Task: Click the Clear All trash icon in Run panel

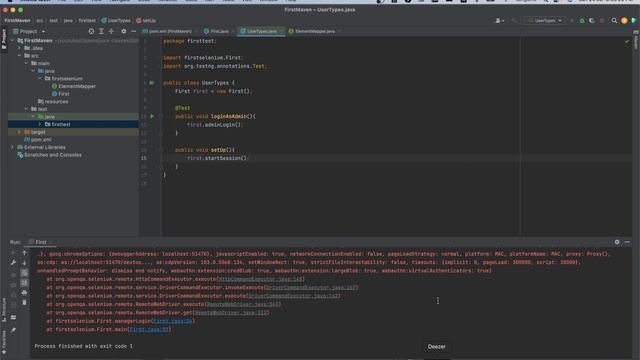Action: 24,302
